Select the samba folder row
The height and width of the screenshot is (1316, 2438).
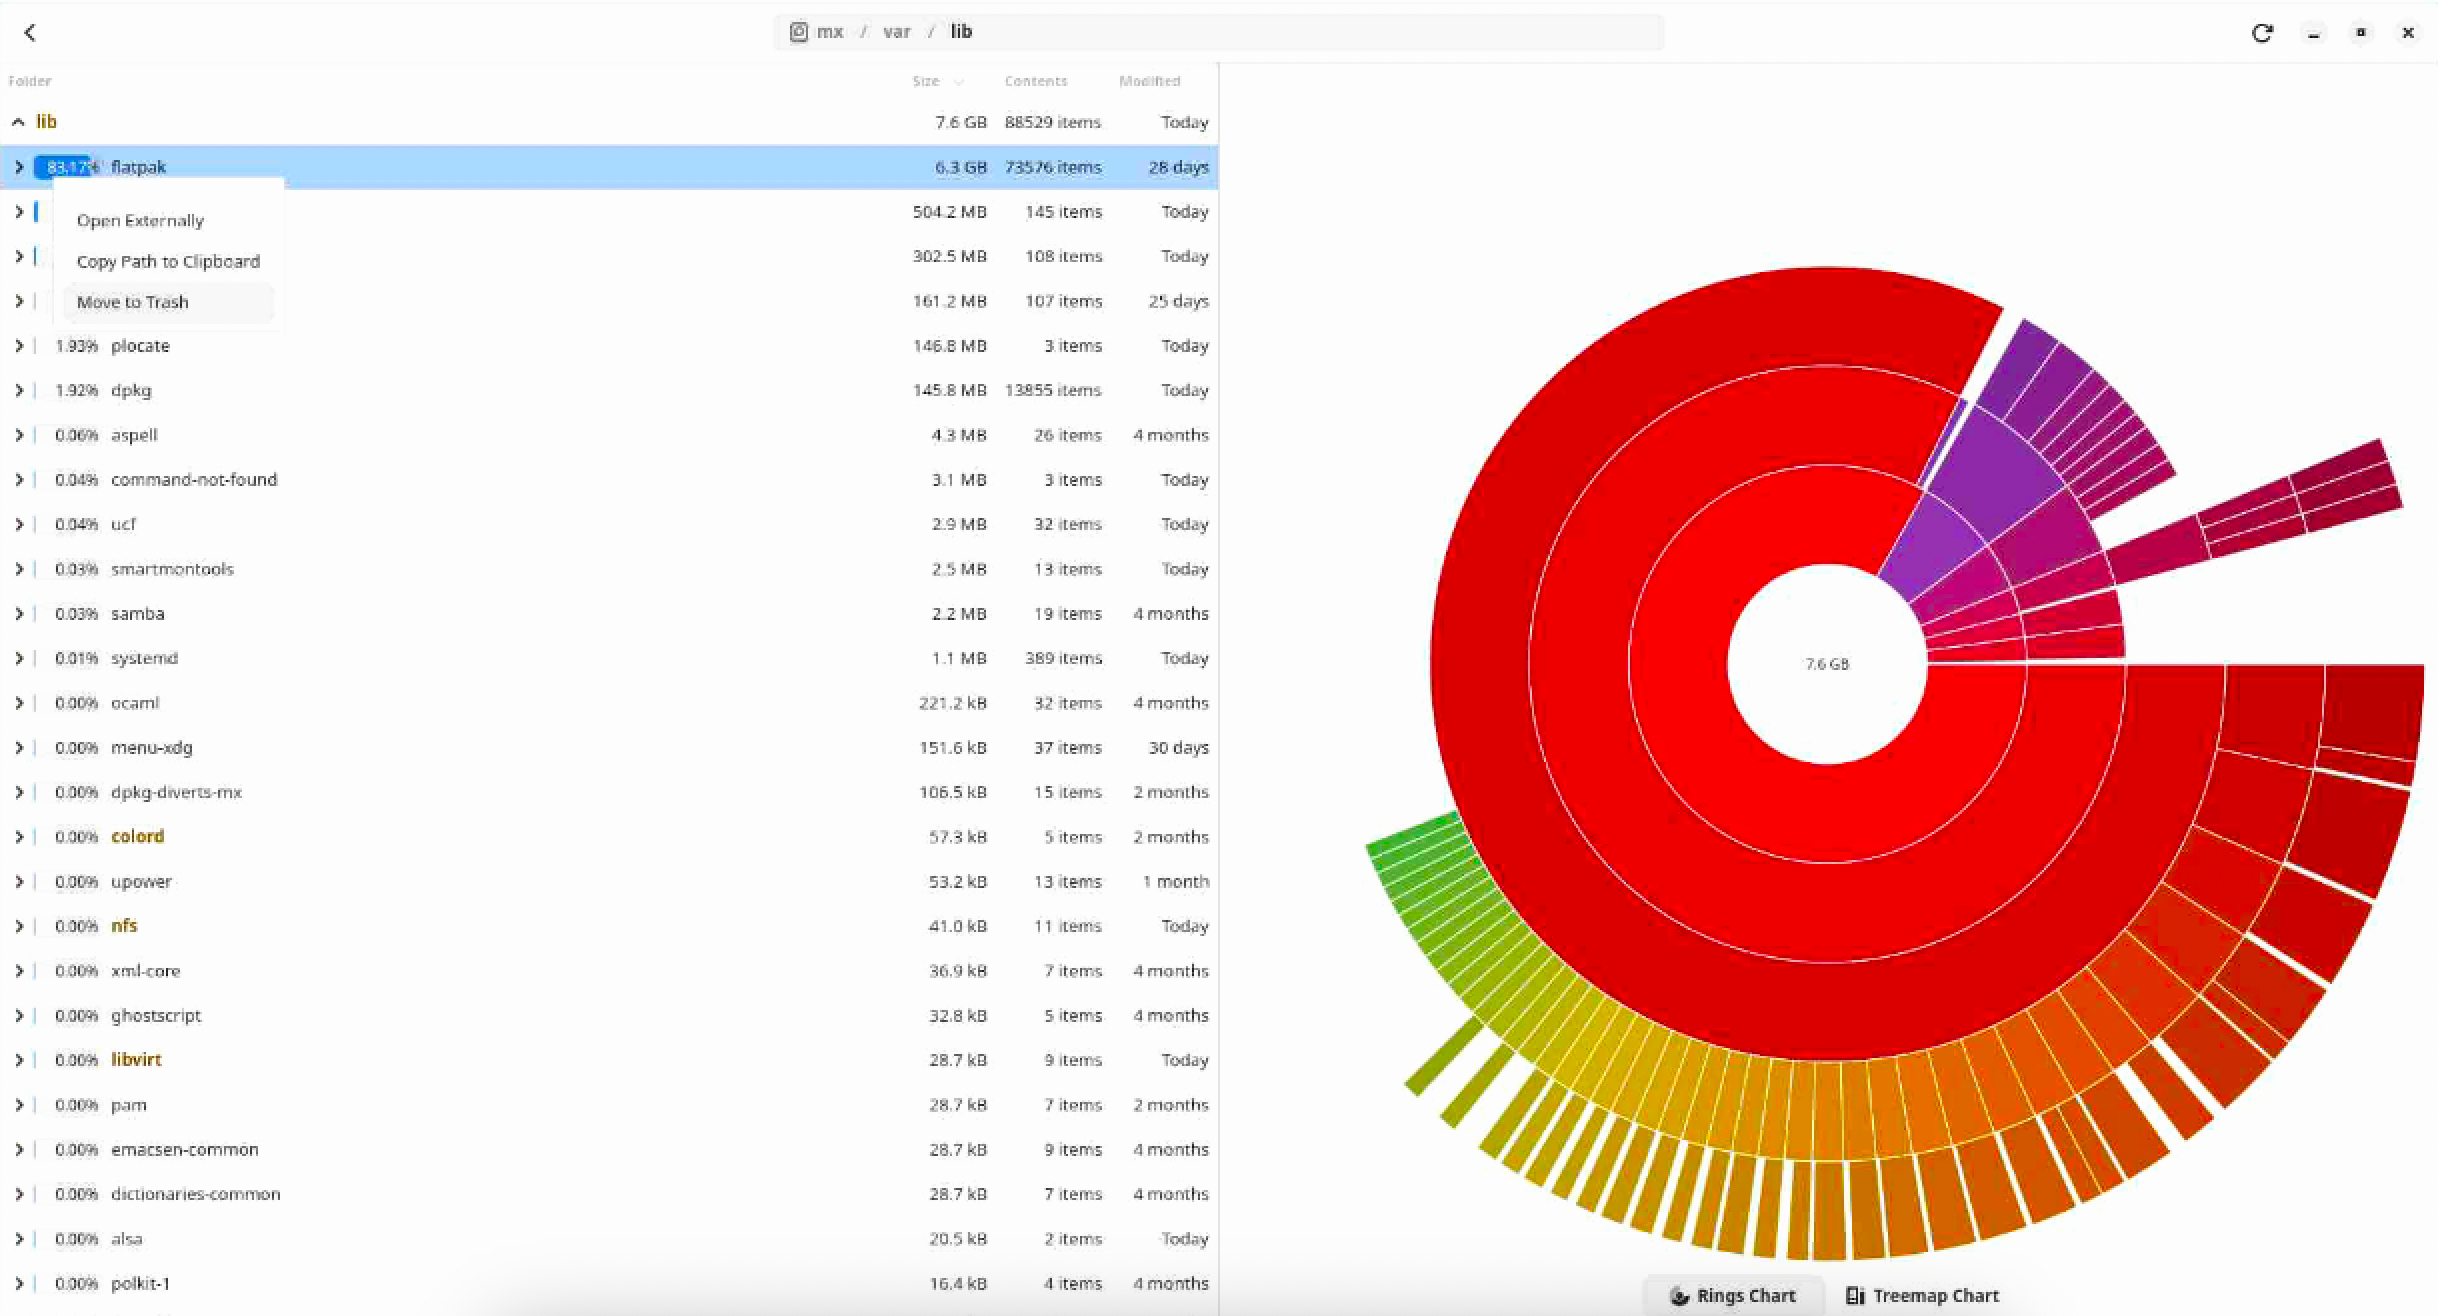point(609,614)
